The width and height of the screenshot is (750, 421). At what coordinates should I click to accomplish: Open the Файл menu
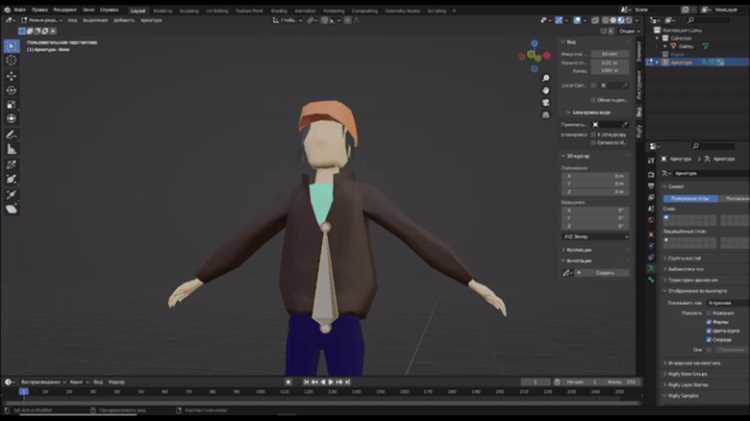(x=20, y=10)
